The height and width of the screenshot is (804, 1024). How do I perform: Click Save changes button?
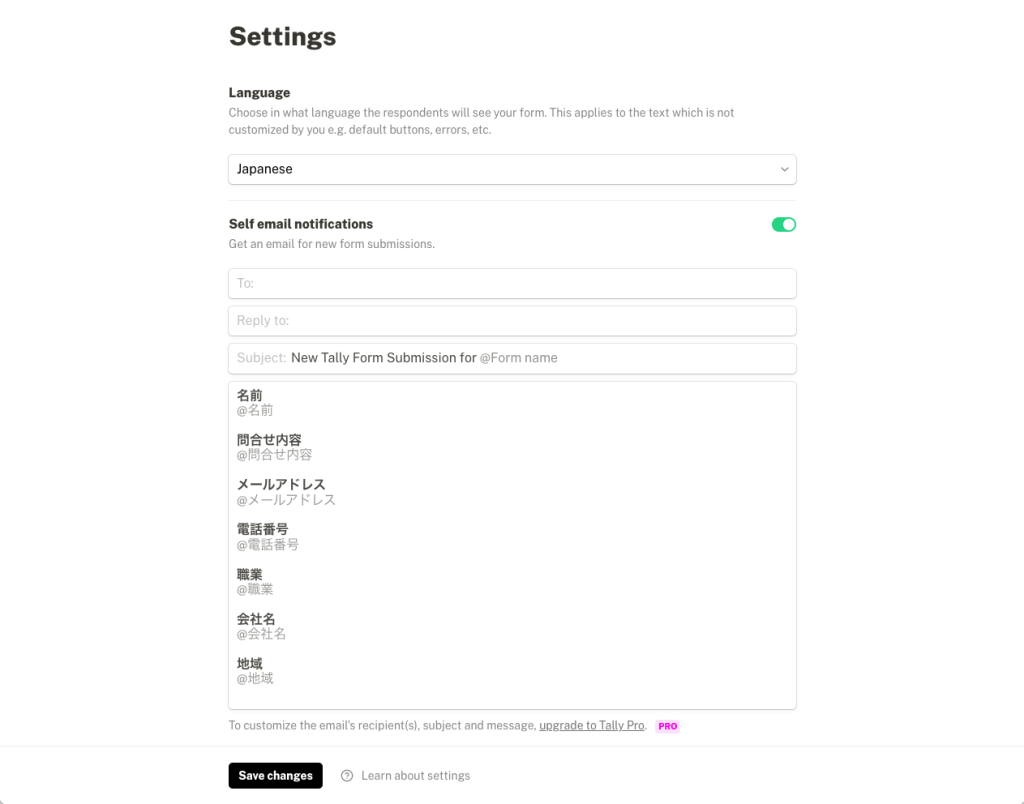276,775
